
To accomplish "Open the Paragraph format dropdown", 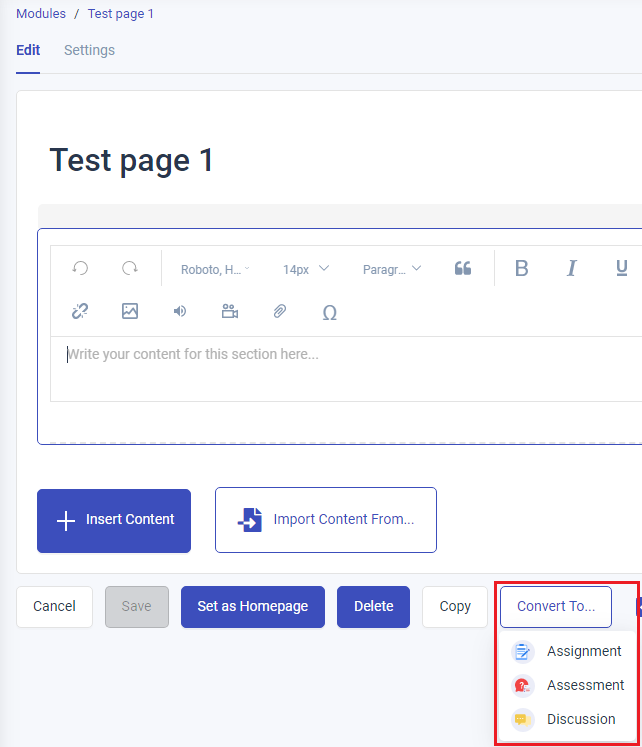I will coord(391,270).
